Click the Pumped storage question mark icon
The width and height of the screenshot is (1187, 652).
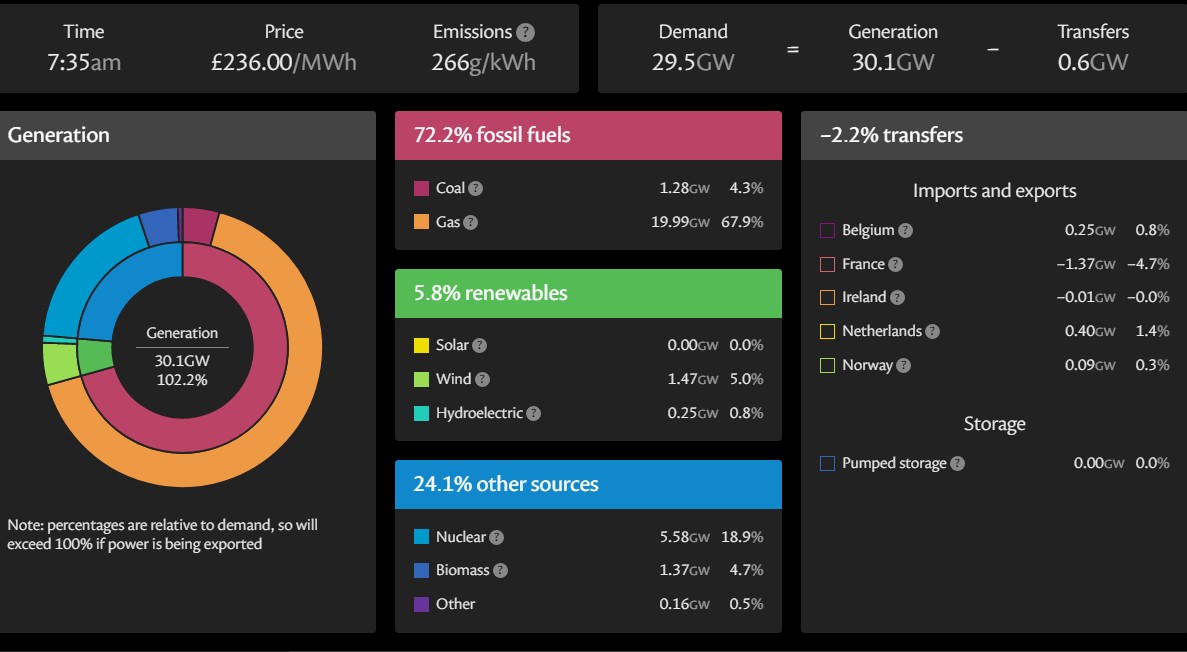pyautogui.click(x=958, y=463)
